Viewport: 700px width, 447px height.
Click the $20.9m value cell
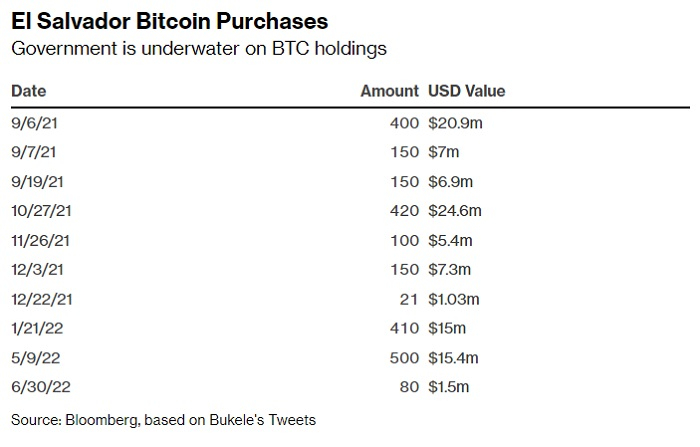tap(456, 122)
